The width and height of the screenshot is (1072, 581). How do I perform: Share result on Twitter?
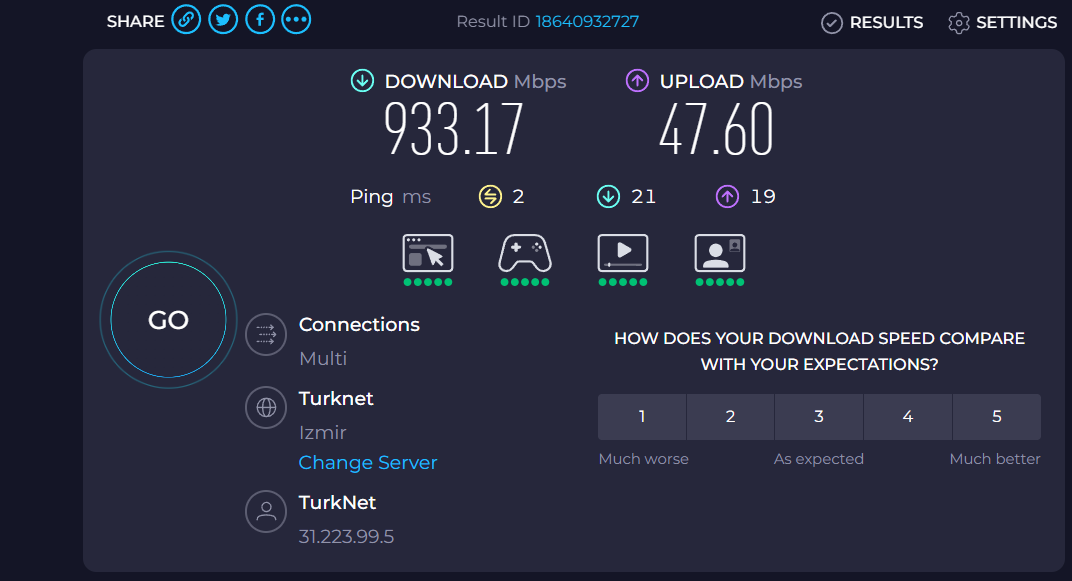[x=223, y=20]
